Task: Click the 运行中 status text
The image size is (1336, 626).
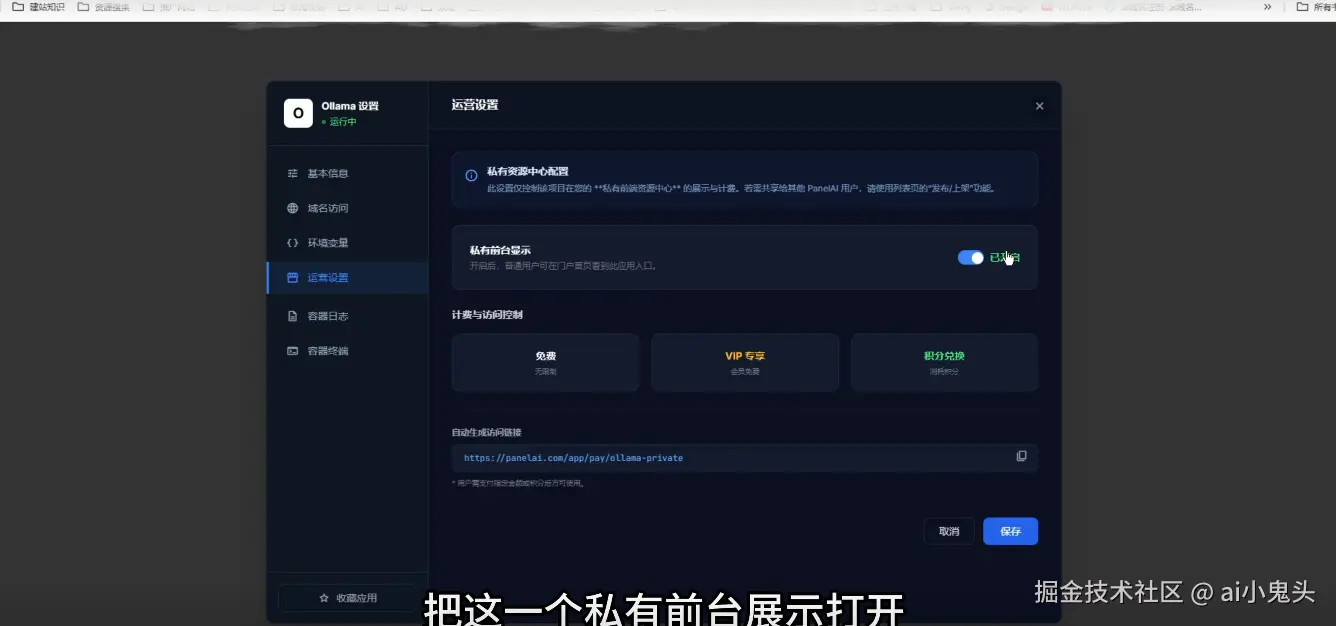Action: point(342,122)
